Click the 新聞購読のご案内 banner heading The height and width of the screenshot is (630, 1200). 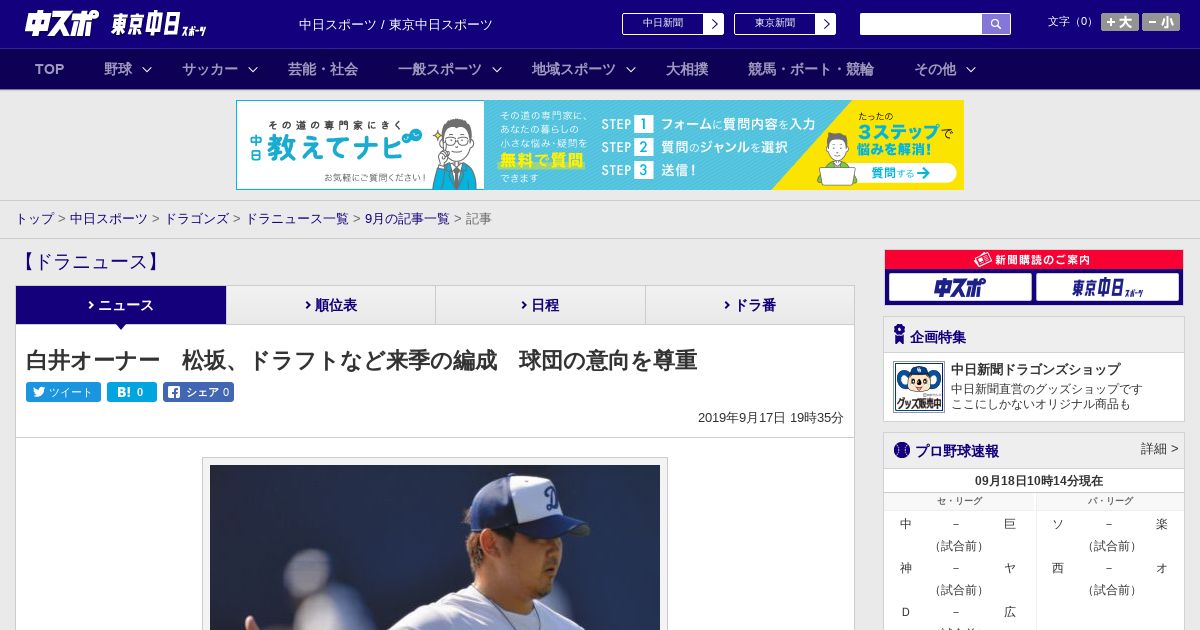(x=1034, y=259)
